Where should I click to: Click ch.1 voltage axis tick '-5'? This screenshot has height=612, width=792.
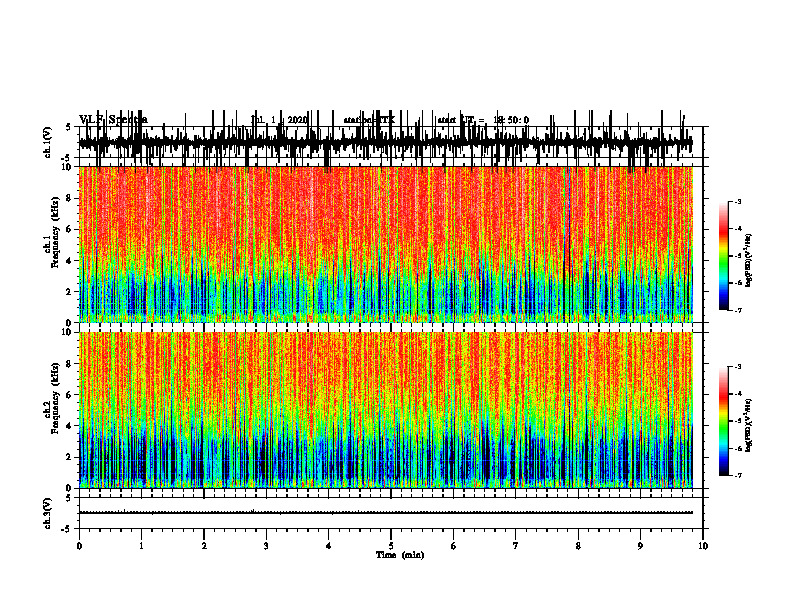click(x=67, y=158)
